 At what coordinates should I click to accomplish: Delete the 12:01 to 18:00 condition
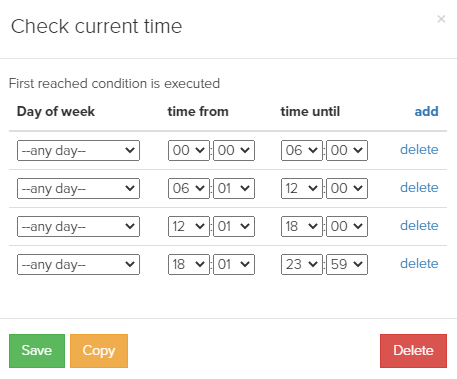pyautogui.click(x=419, y=225)
